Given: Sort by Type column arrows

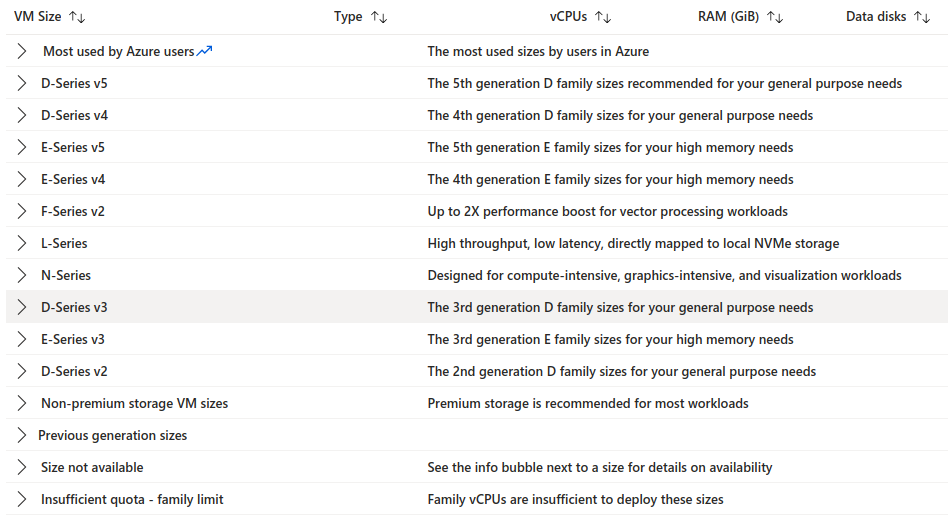Looking at the screenshot, I should [x=378, y=17].
